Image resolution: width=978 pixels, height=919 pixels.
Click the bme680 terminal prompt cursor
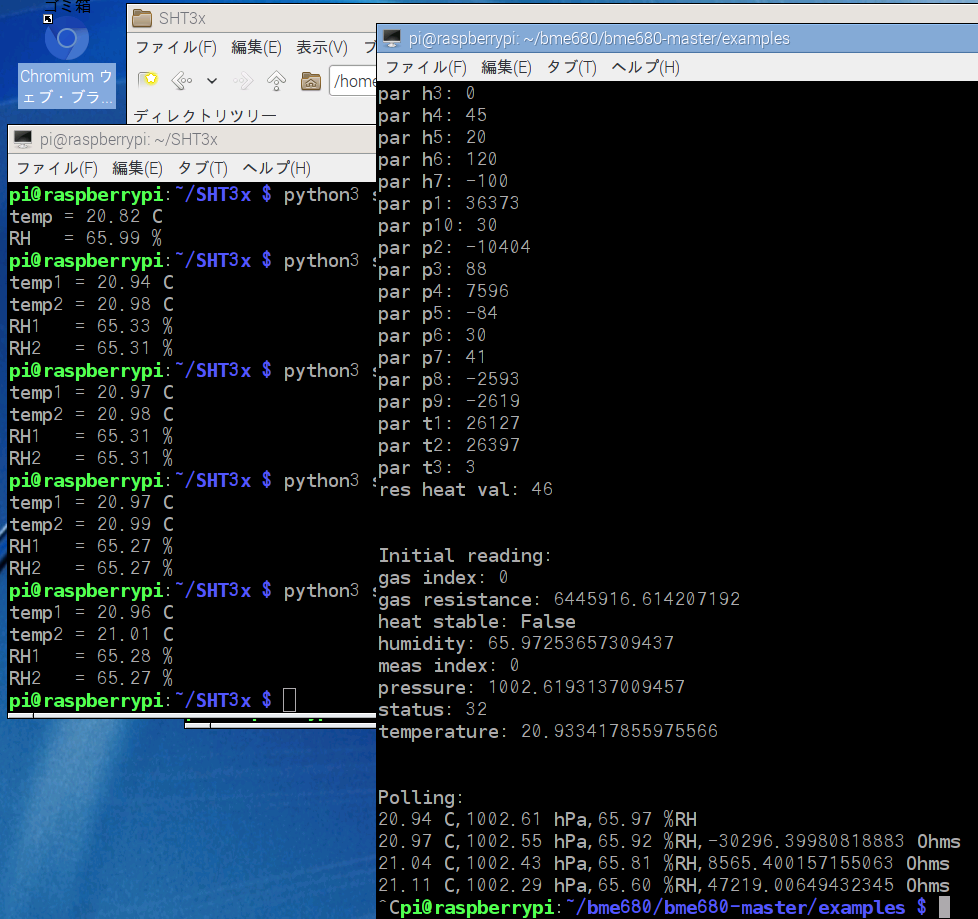click(x=944, y=907)
